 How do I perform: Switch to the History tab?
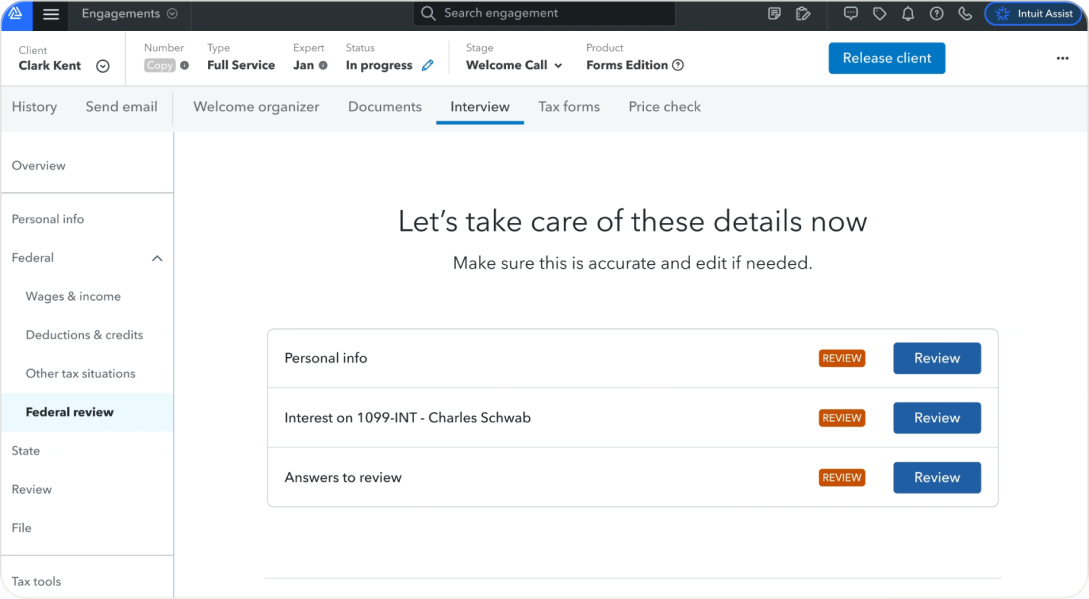coord(34,107)
